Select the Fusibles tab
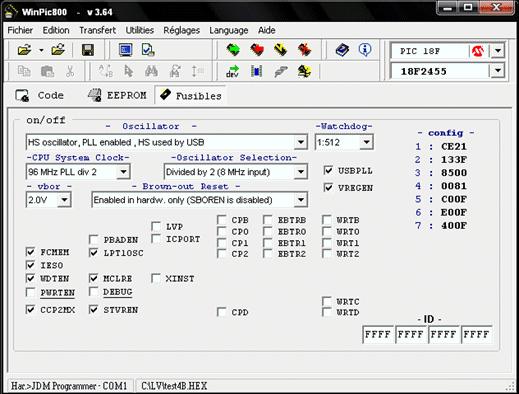This screenshot has height=394, width=519. click(191, 96)
